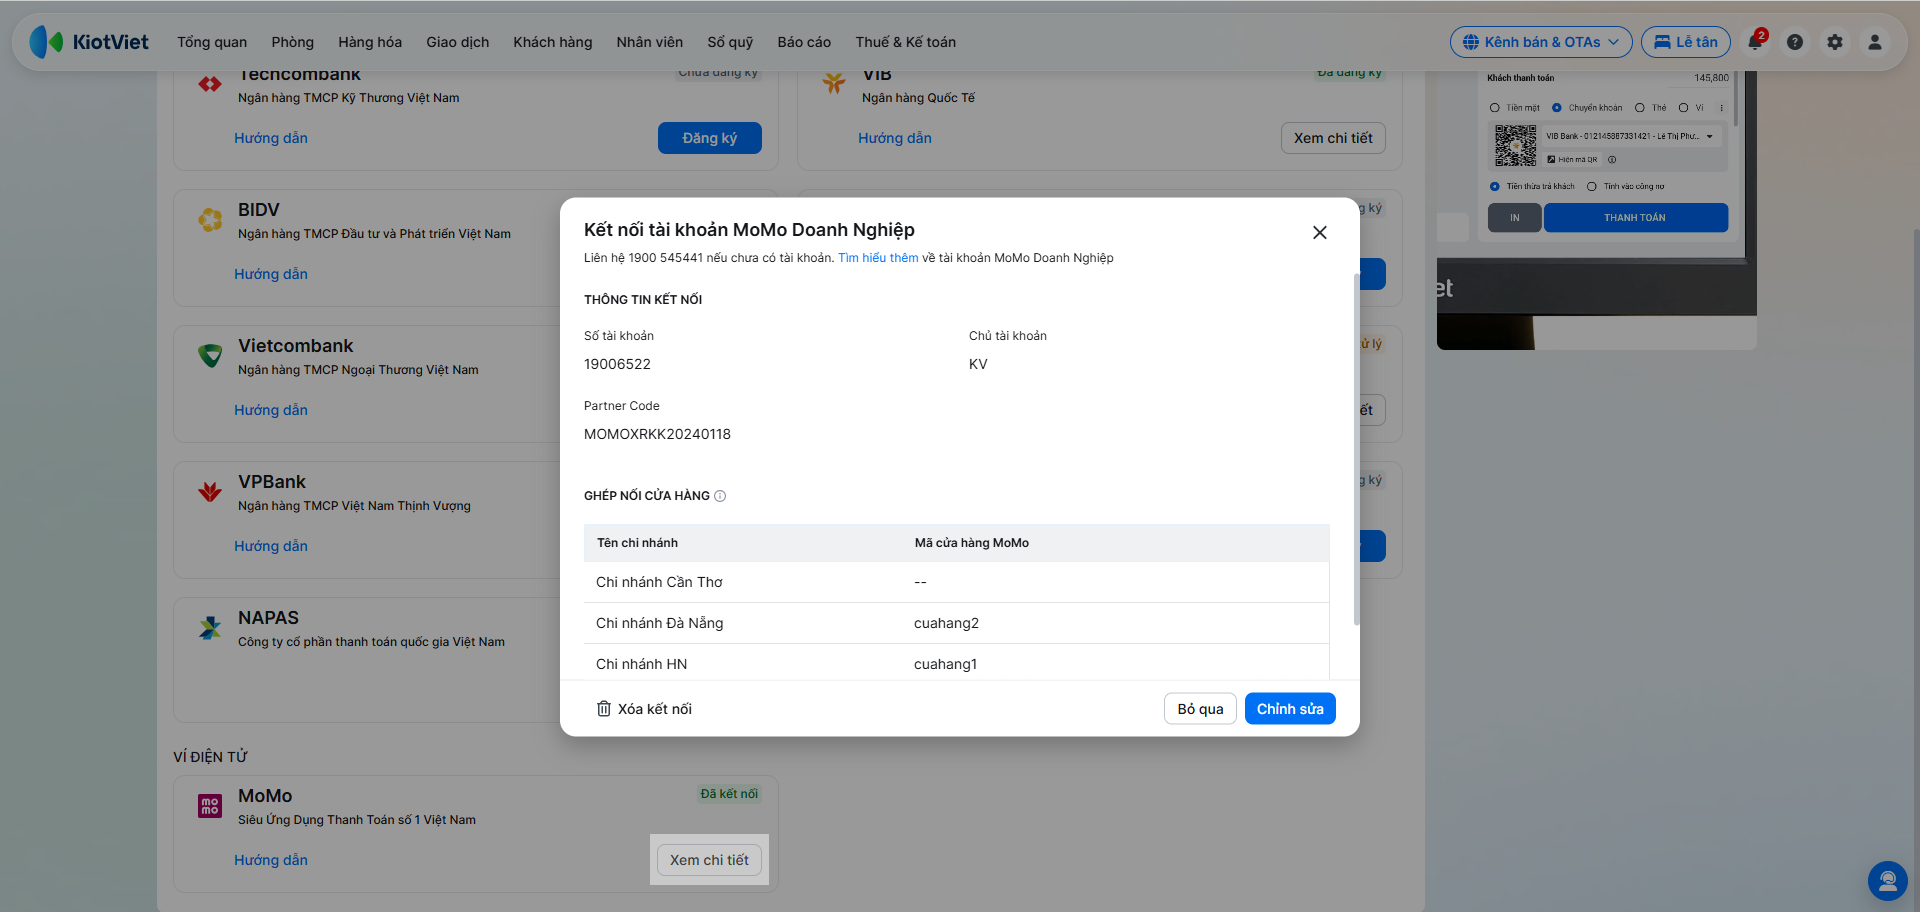This screenshot has width=1920, height=912.
Task: Open the notifications bell
Action: tap(1755, 42)
